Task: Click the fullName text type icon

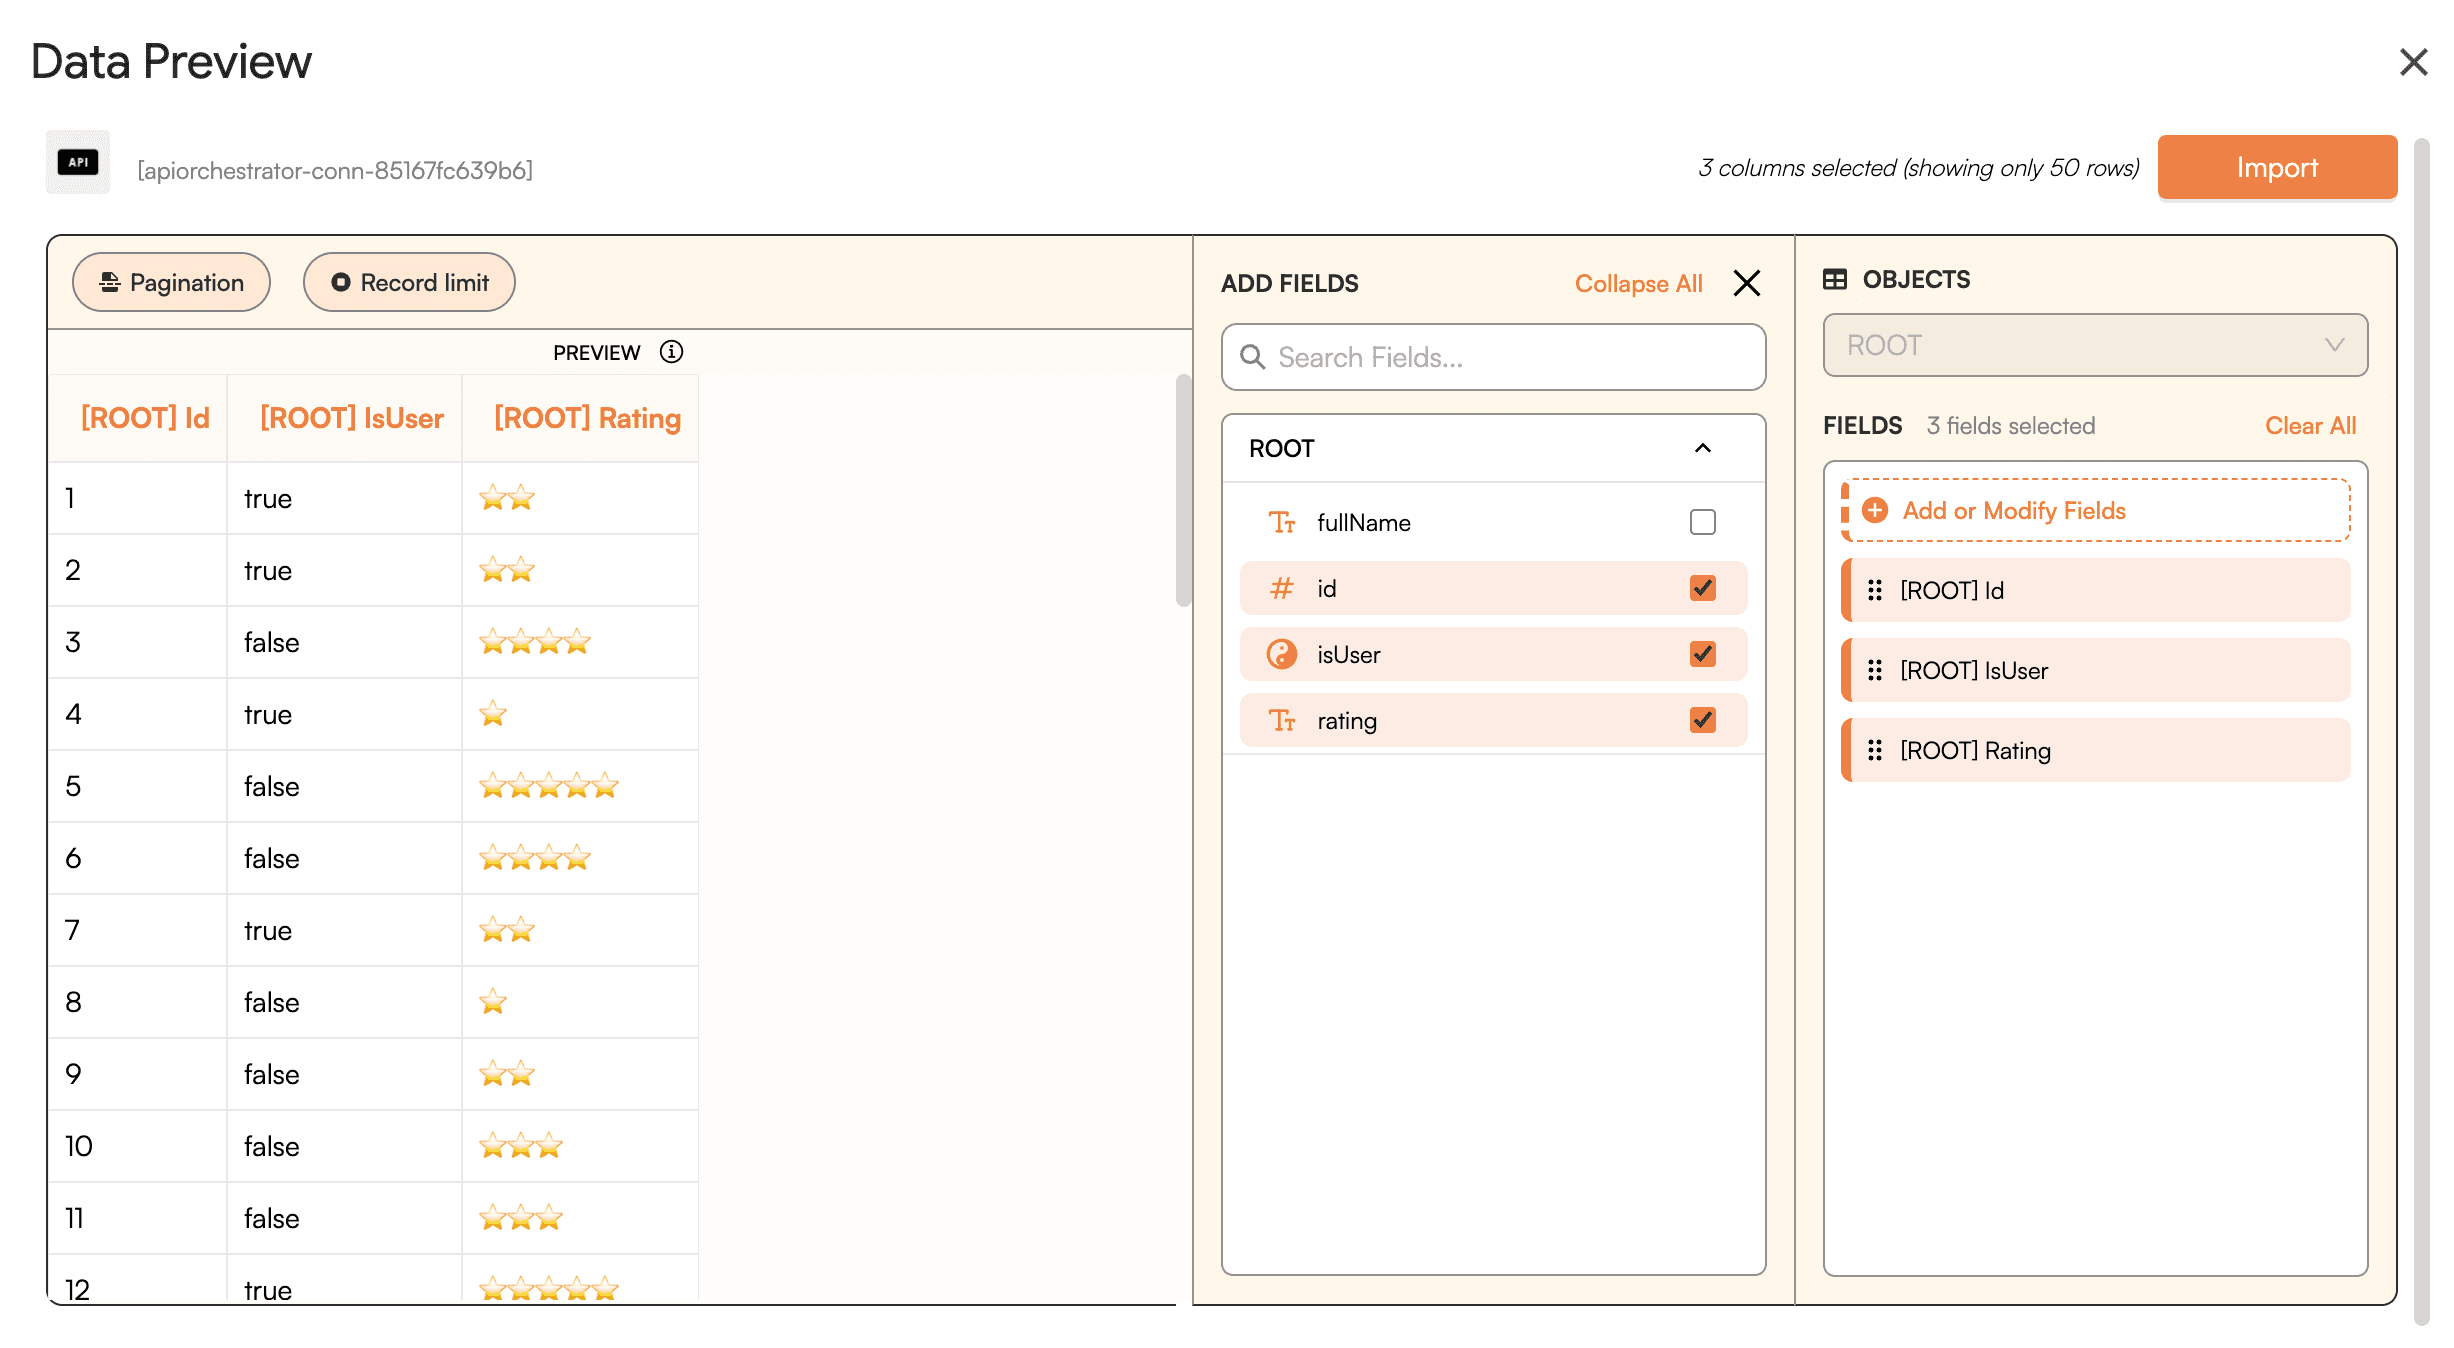Action: coord(1282,522)
